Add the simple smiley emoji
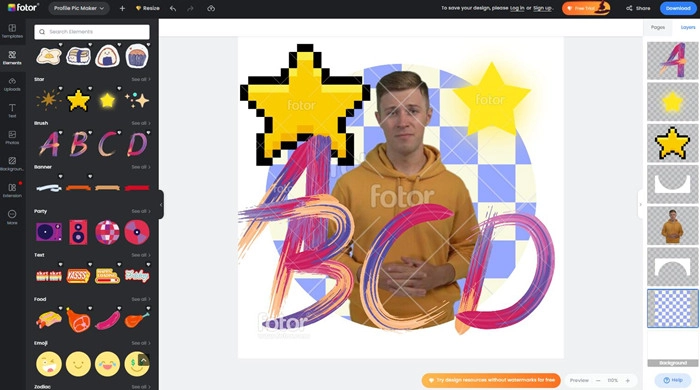Viewport: 700px width, 390px height. [78, 364]
